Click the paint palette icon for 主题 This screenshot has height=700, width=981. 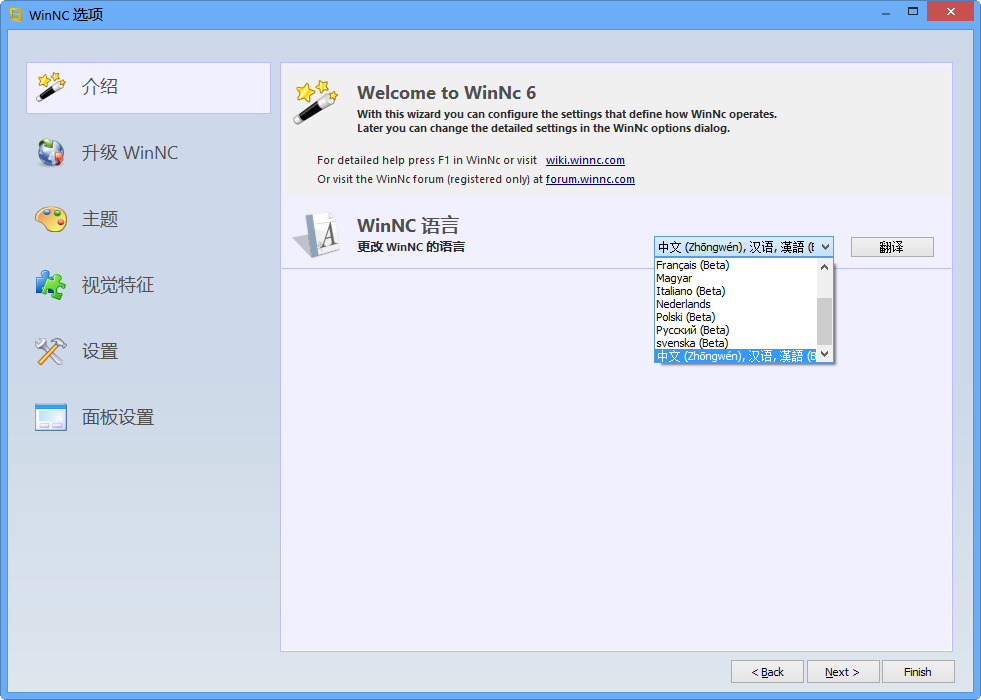(x=51, y=219)
